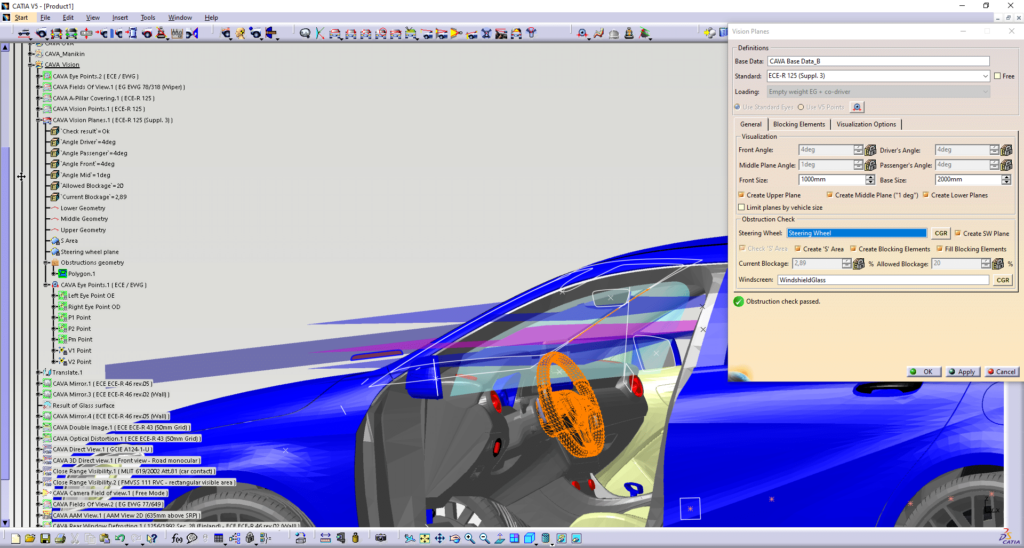Click the Print icon in bottom toolbar

[x=60, y=539]
